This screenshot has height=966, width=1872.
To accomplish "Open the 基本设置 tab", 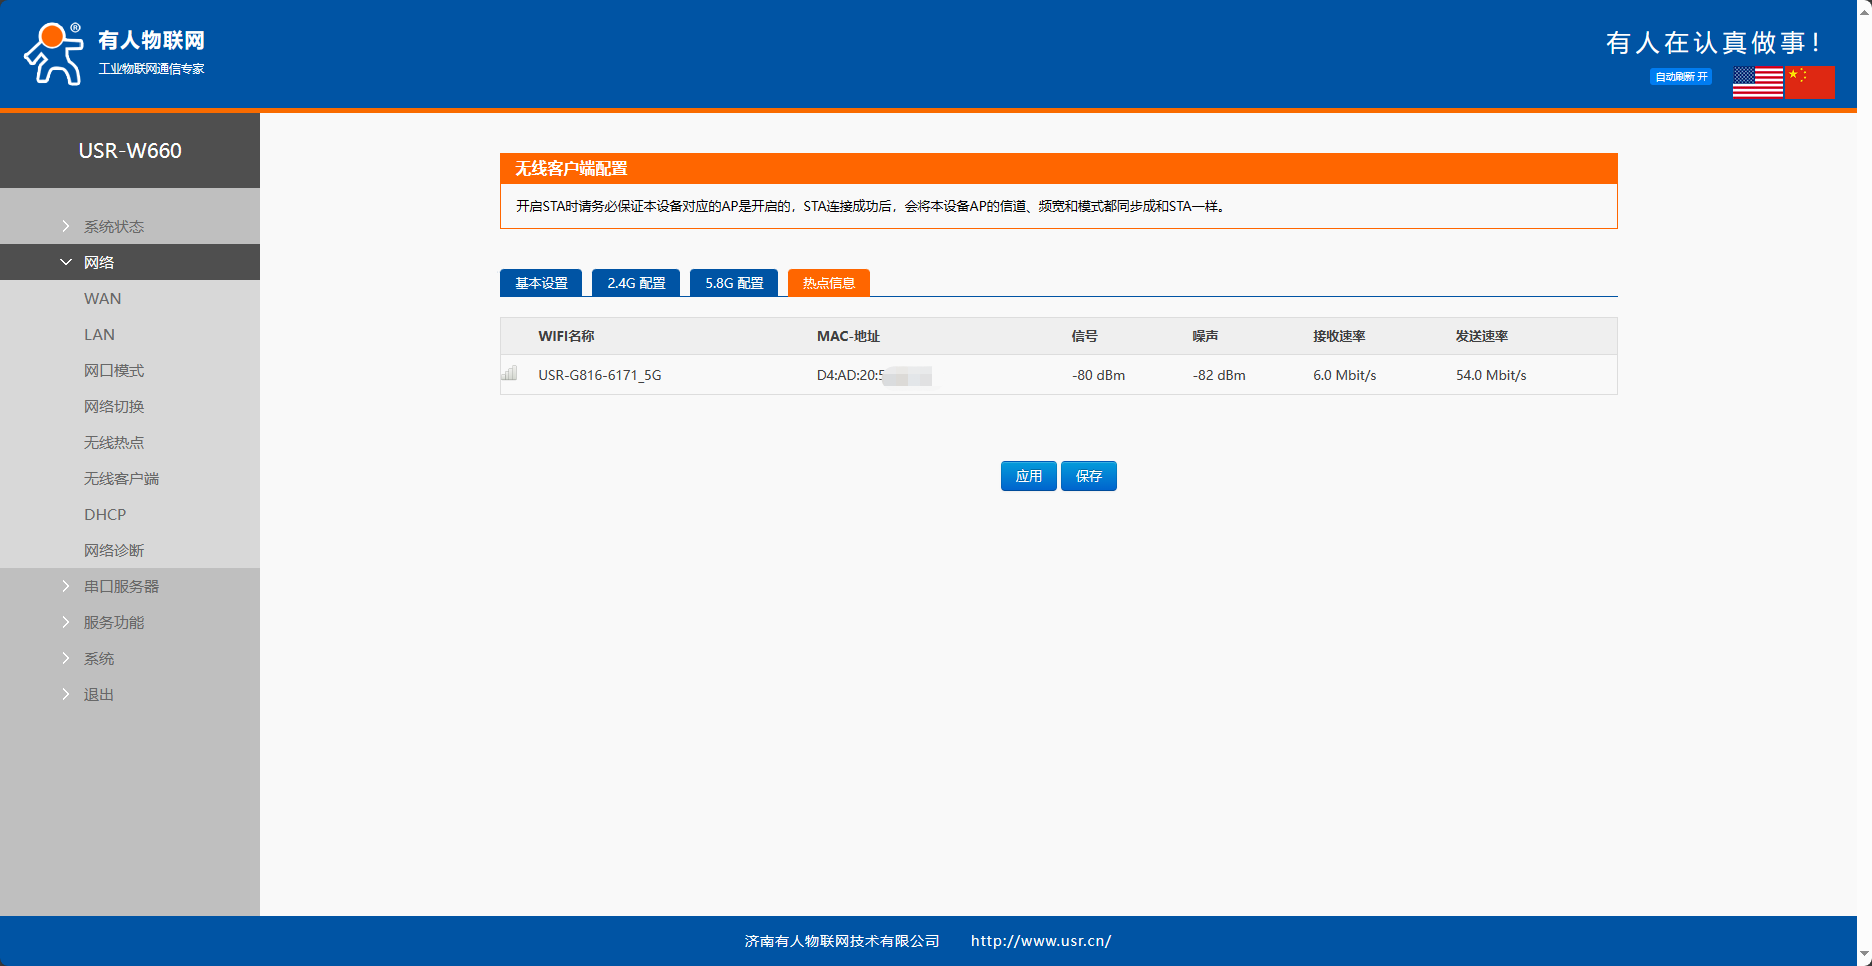I will [541, 283].
